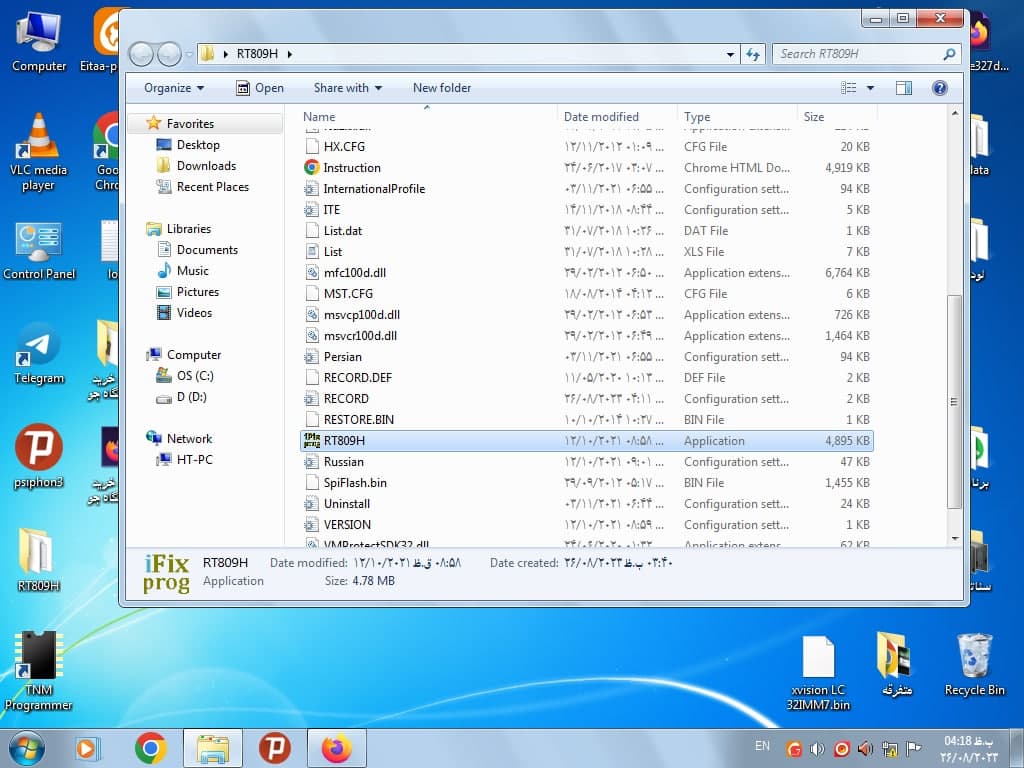
Task: Open the Documents library
Action: (x=207, y=249)
